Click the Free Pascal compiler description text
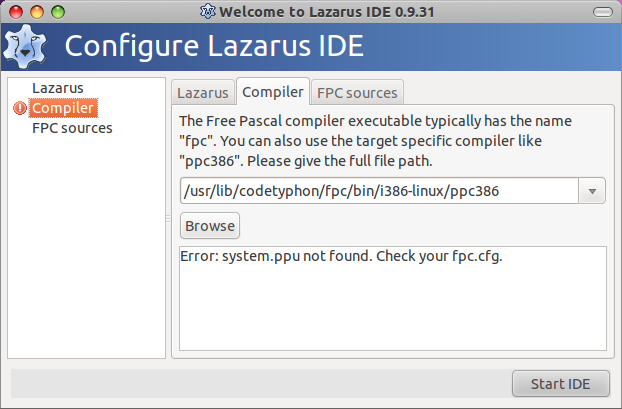Screen dimensions: 622x409 375,141
